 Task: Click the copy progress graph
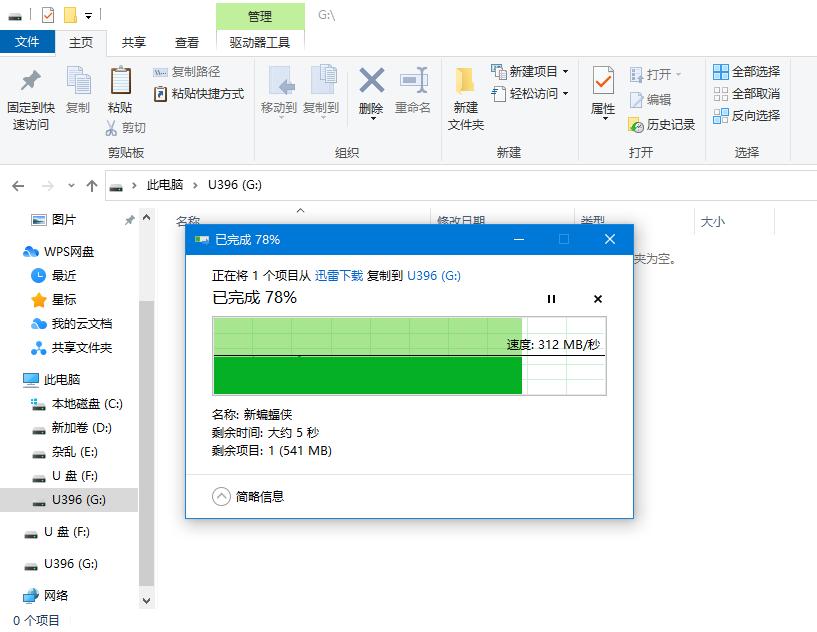(x=409, y=356)
